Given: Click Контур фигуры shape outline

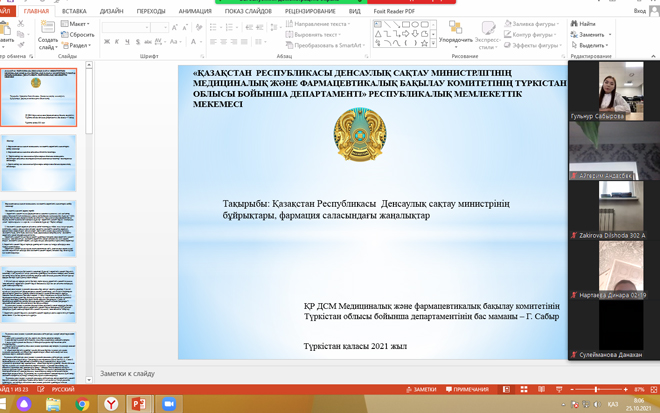Looking at the screenshot, I should pos(530,35).
